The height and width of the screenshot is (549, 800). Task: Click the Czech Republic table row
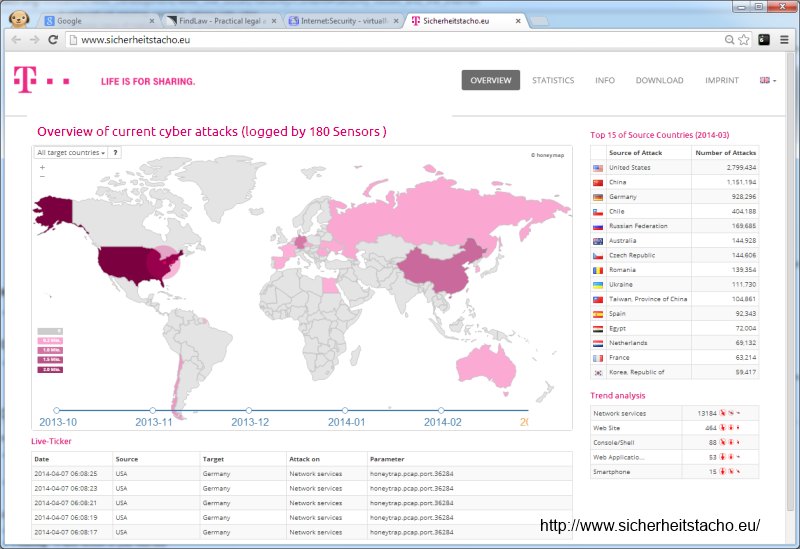pyautogui.click(x=674, y=256)
